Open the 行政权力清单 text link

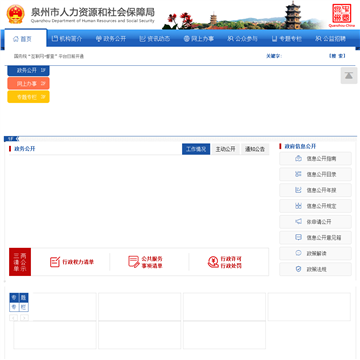78,262
